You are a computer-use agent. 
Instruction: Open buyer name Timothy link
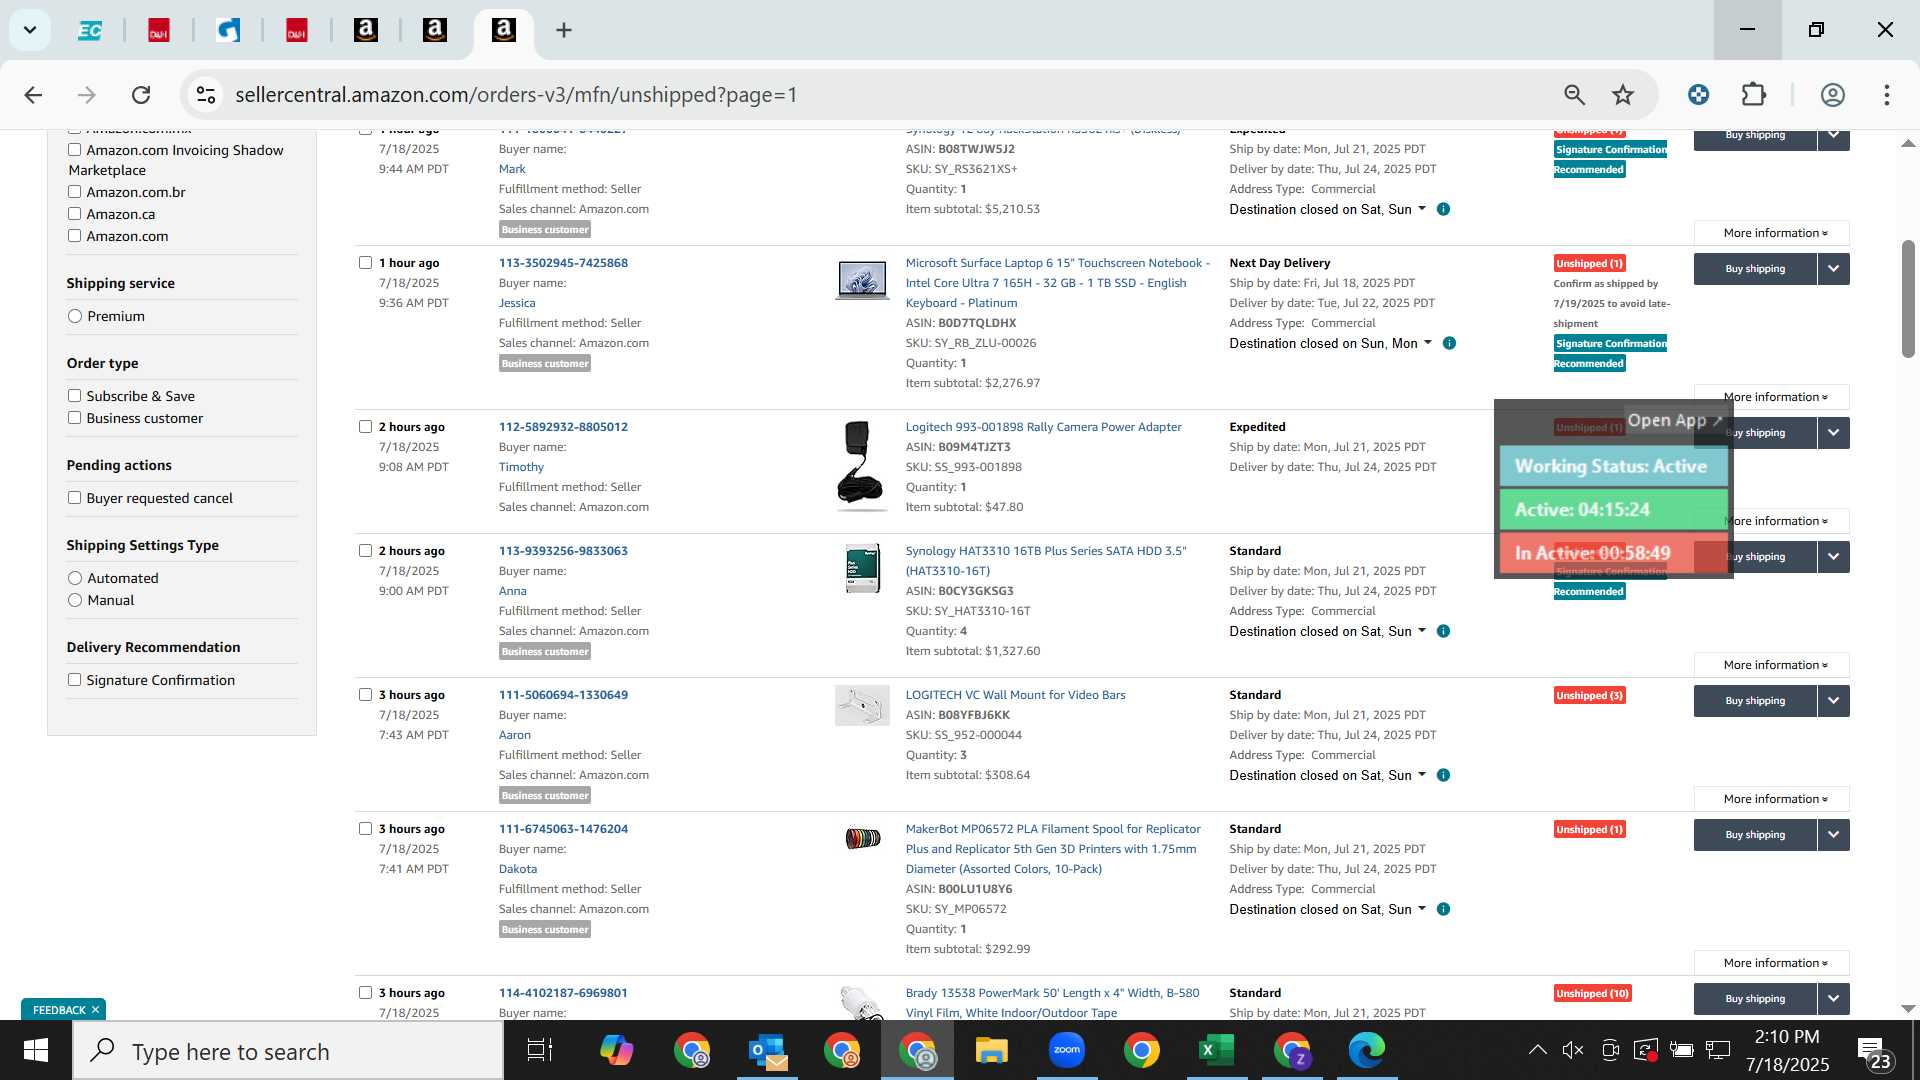click(x=521, y=467)
